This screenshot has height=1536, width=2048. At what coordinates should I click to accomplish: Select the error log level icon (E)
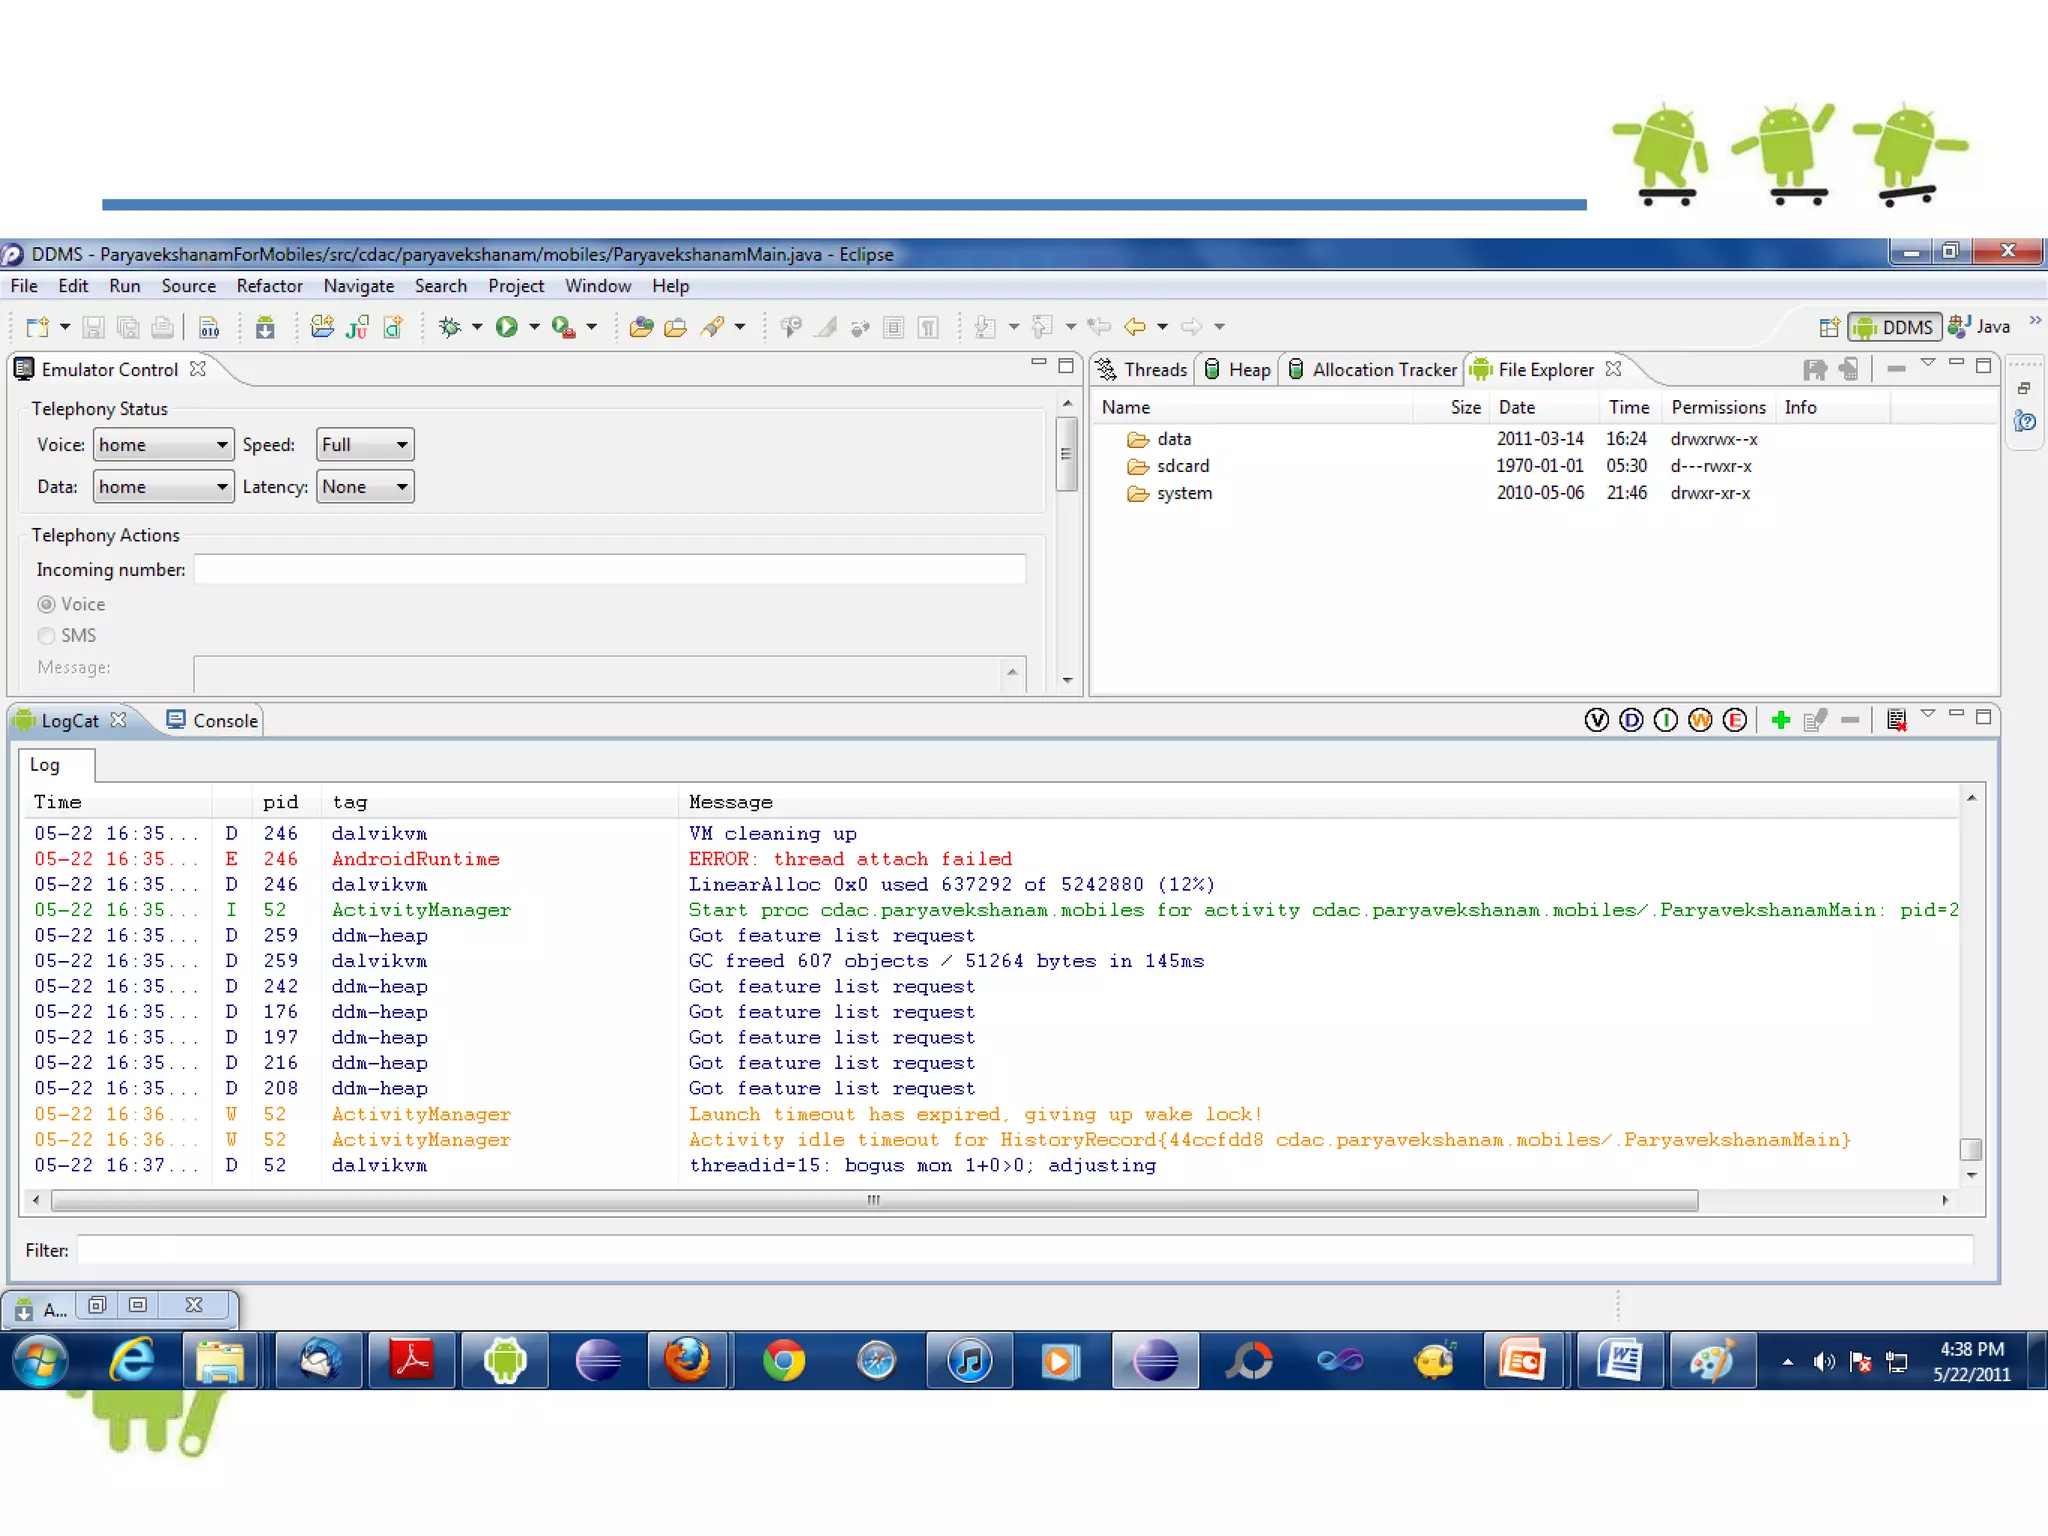[1735, 720]
